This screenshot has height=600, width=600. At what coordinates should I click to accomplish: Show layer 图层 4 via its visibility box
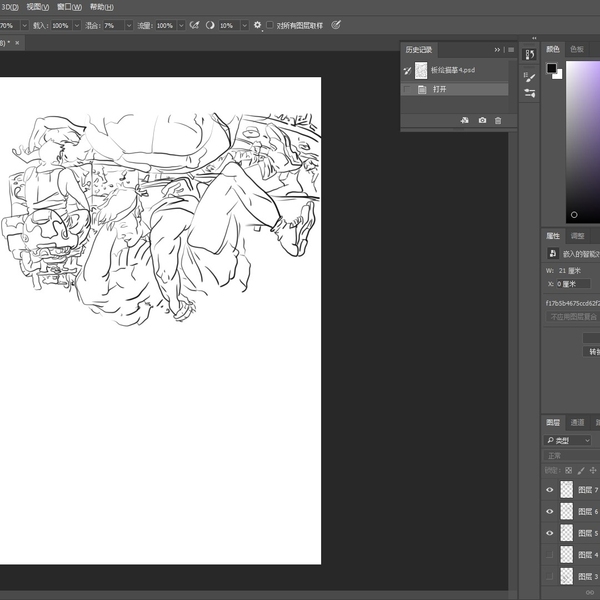coord(549,554)
